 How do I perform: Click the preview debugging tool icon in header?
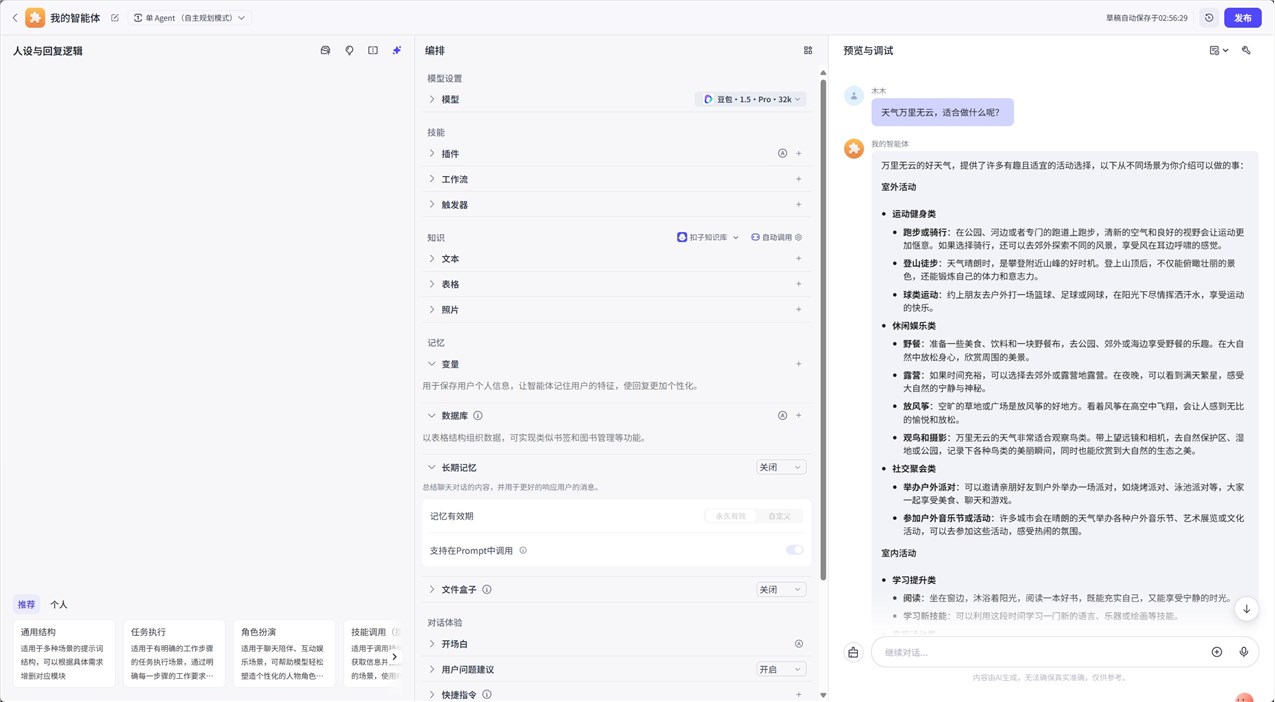[x=1246, y=50]
